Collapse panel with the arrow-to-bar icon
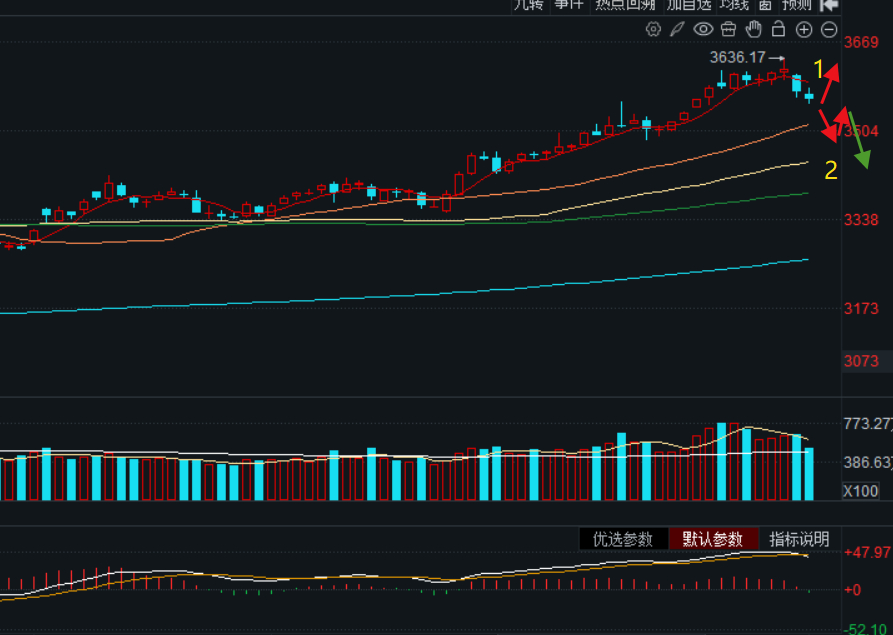 click(829, 5)
